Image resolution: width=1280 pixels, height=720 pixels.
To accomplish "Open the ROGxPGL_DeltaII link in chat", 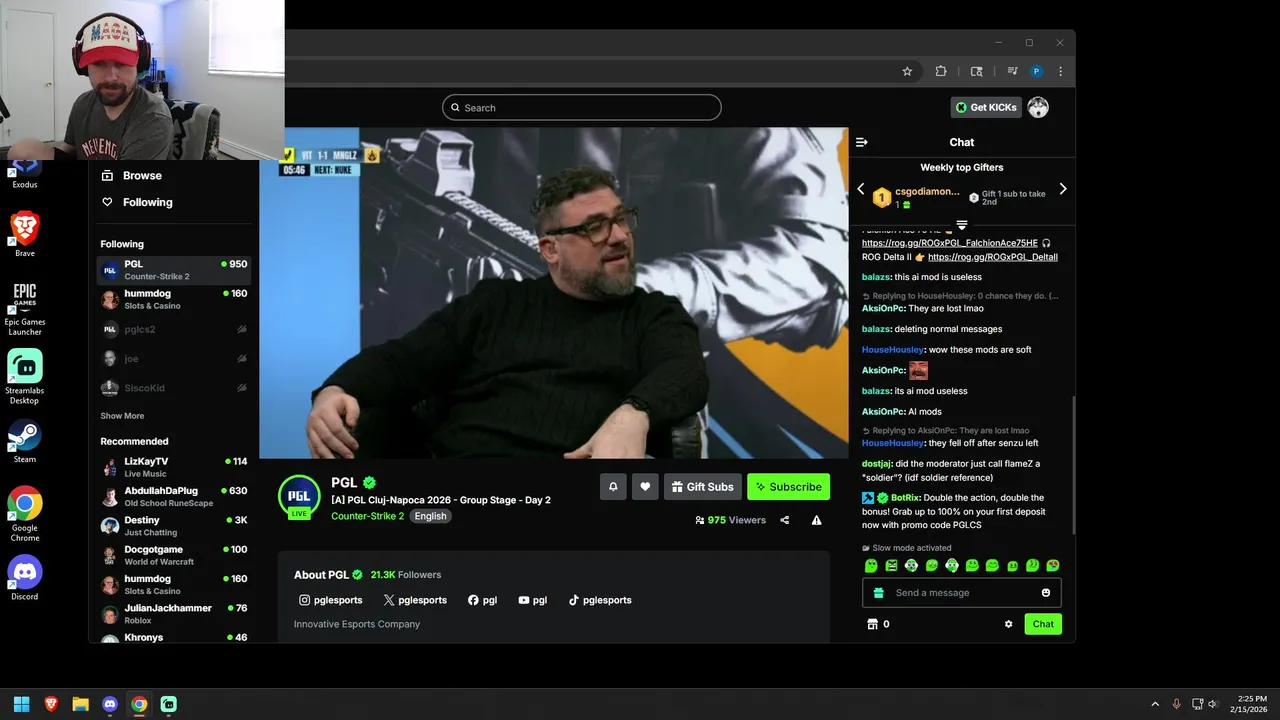I will pyautogui.click(x=993, y=257).
